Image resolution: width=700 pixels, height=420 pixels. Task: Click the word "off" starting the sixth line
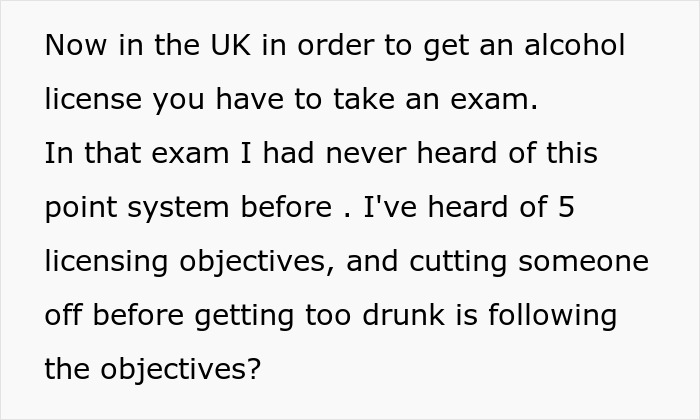pos(62,316)
